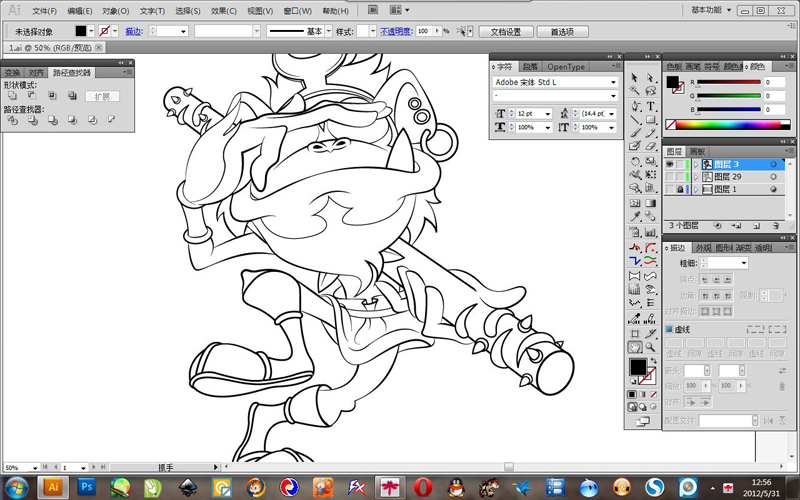Image resolution: width=800 pixels, height=500 pixels.
Task: Choose the Gradient tool
Action: click(651, 203)
